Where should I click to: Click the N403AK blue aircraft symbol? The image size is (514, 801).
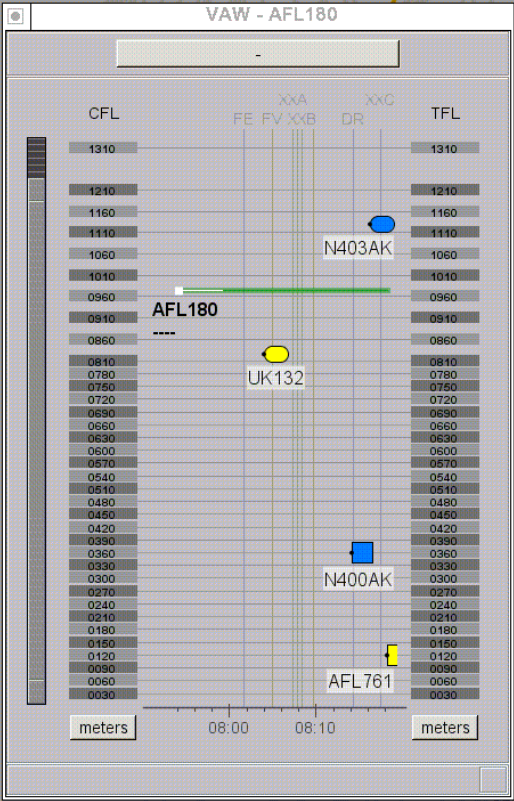(x=382, y=224)
